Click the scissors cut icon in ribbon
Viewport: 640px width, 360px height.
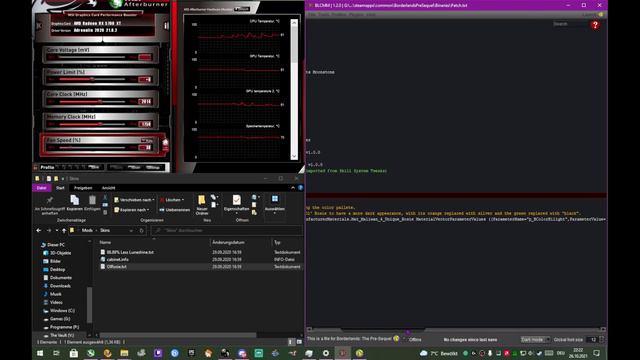click(x=105, y=197)
